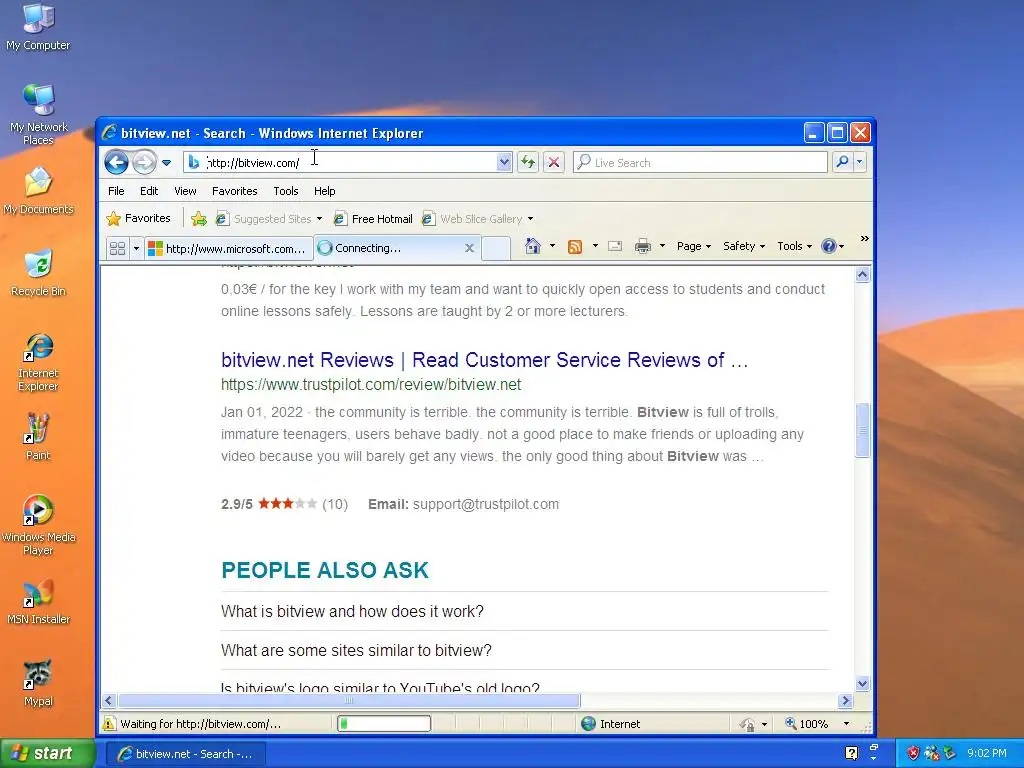The width and height of the screenshot is (1024, 768).
Task: Click the Forward arrow button
Action: tap(144, 162)
